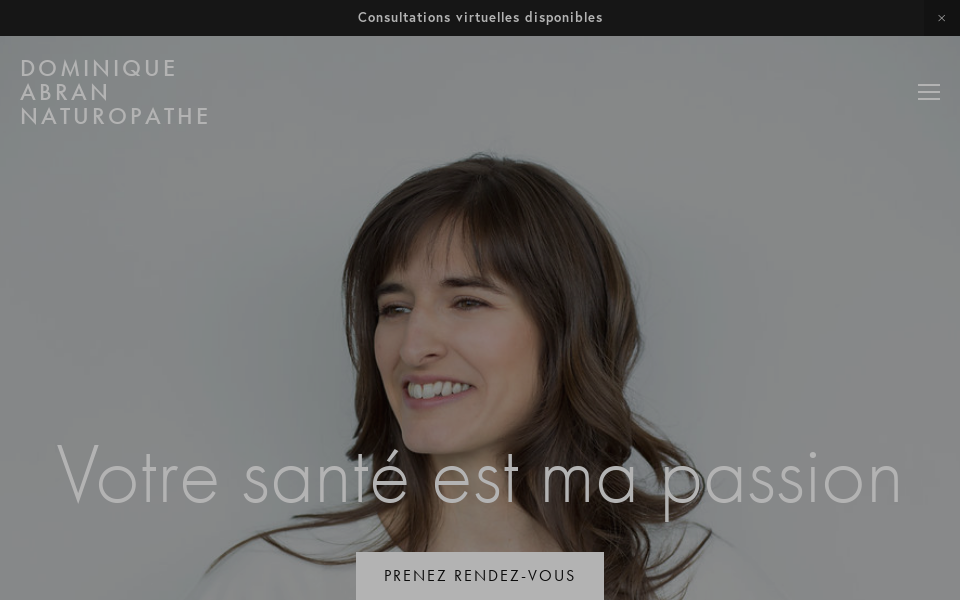
Task: Dismiss the announcement bar with the X
Action: 942,18
